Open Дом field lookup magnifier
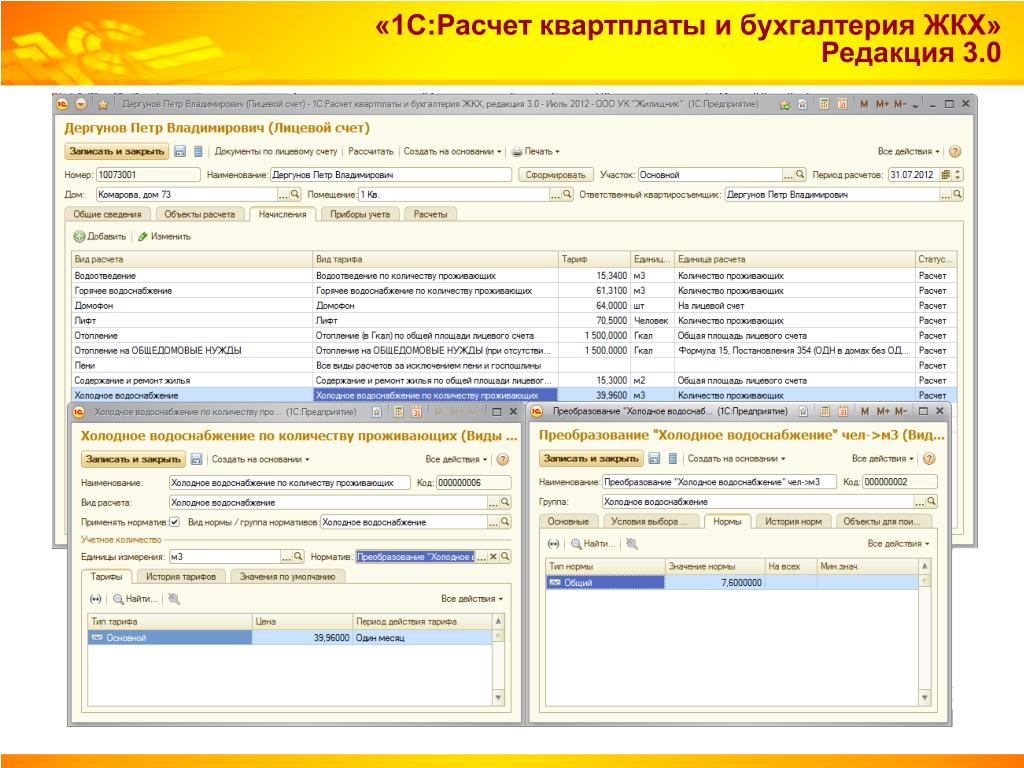1024x768 pixels. point(295,195)
